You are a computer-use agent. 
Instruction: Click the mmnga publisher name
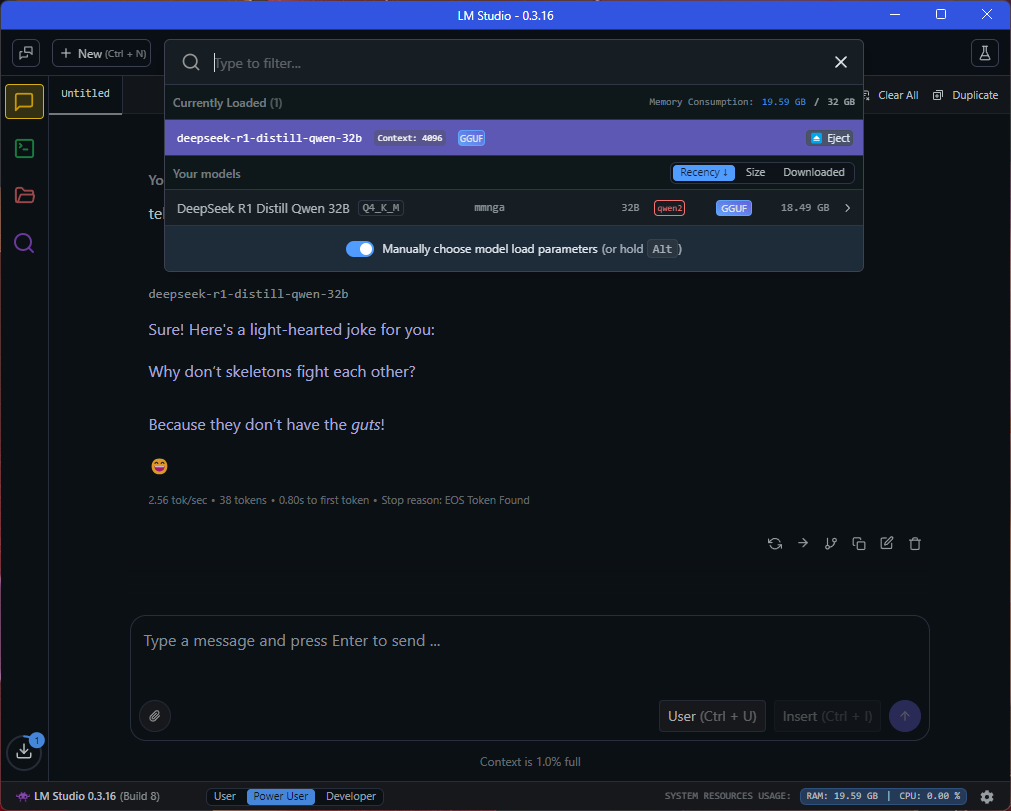(x=489, y=208)
